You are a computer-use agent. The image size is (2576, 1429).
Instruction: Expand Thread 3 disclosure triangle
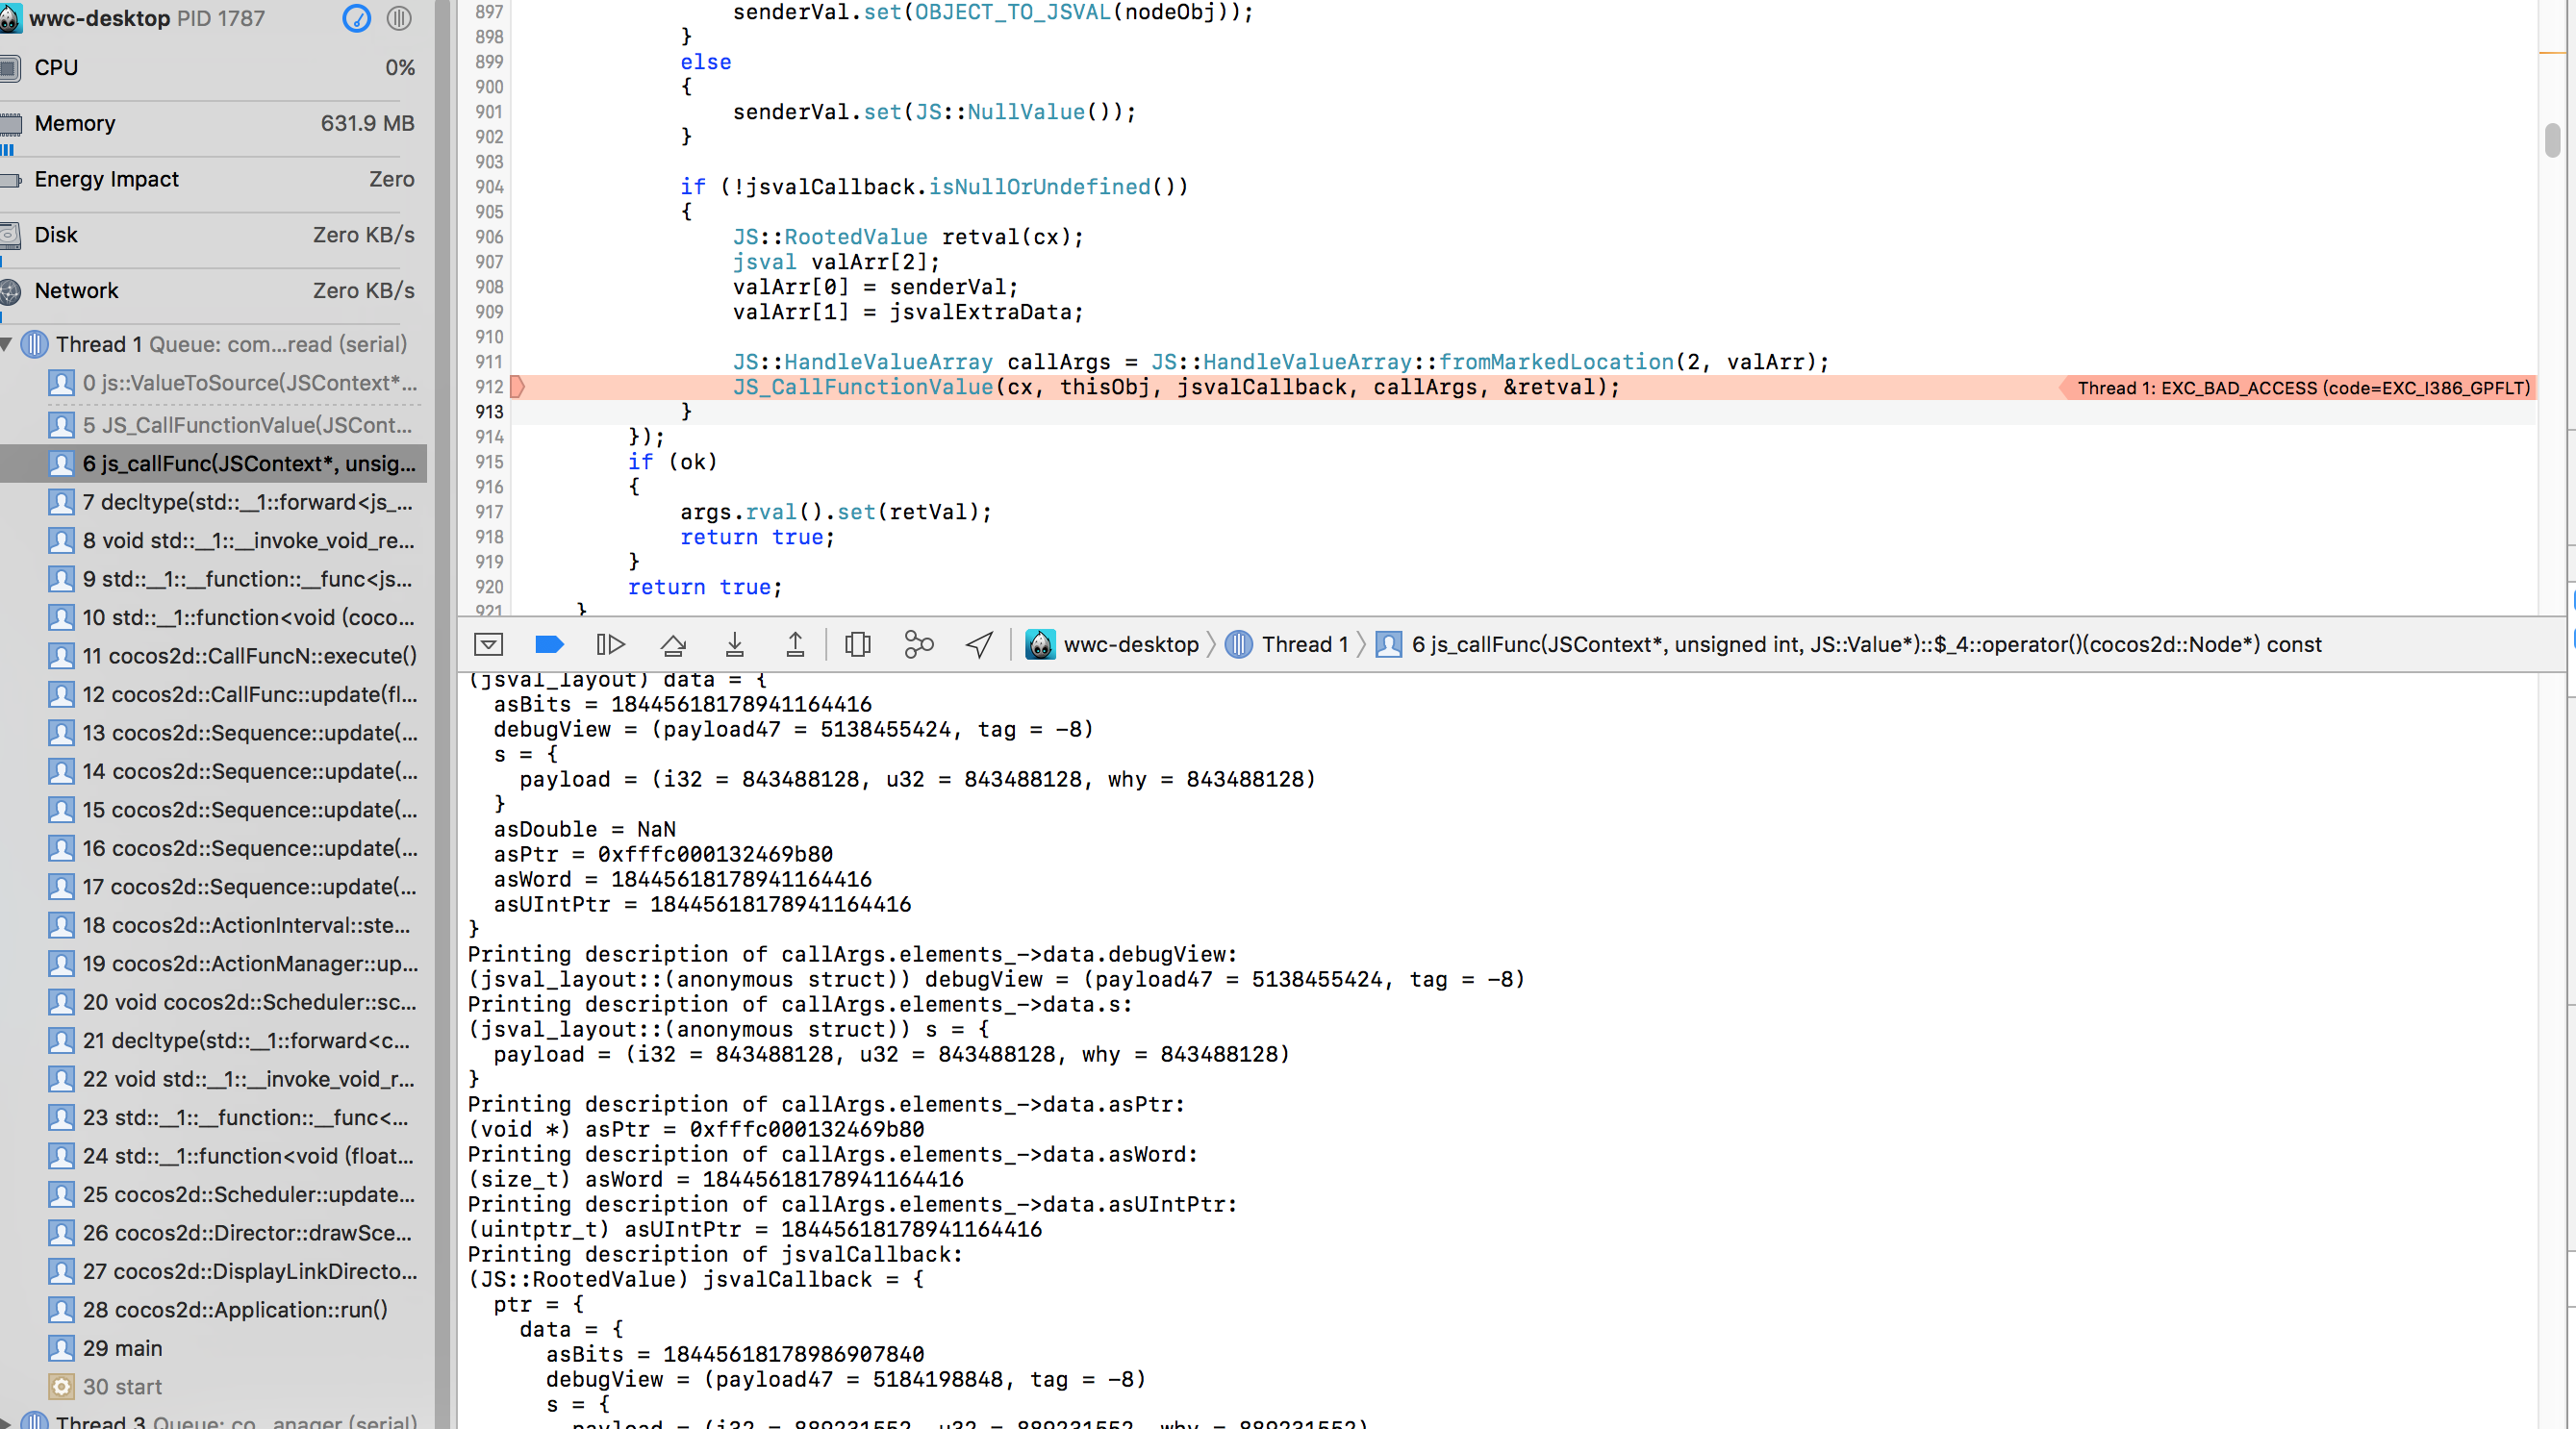(x=7, y=1421)
